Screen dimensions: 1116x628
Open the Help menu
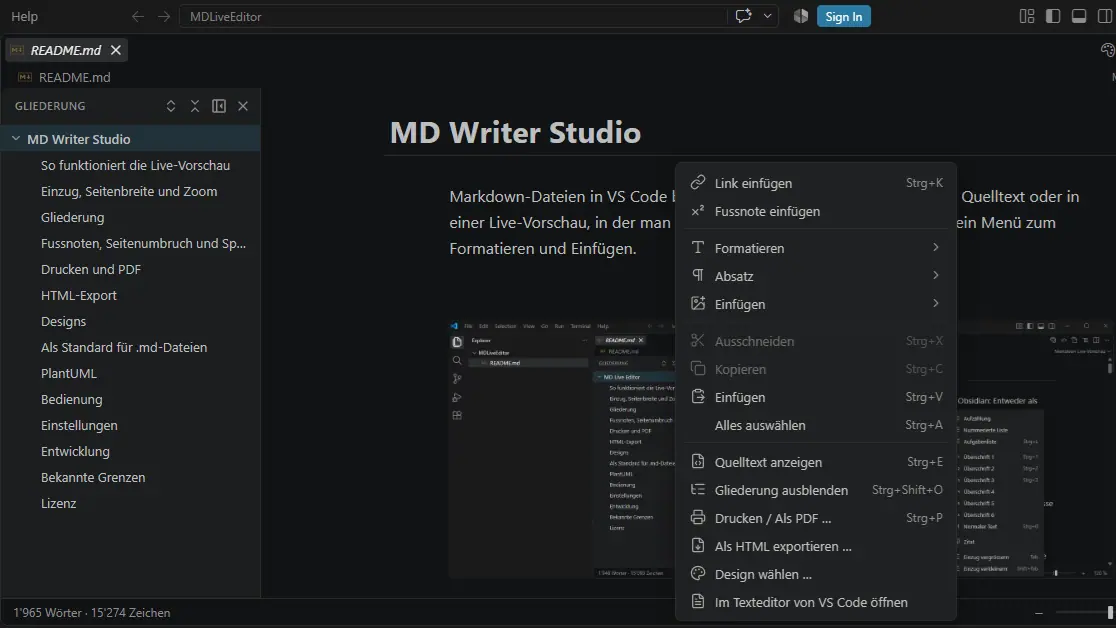point(24,16)
